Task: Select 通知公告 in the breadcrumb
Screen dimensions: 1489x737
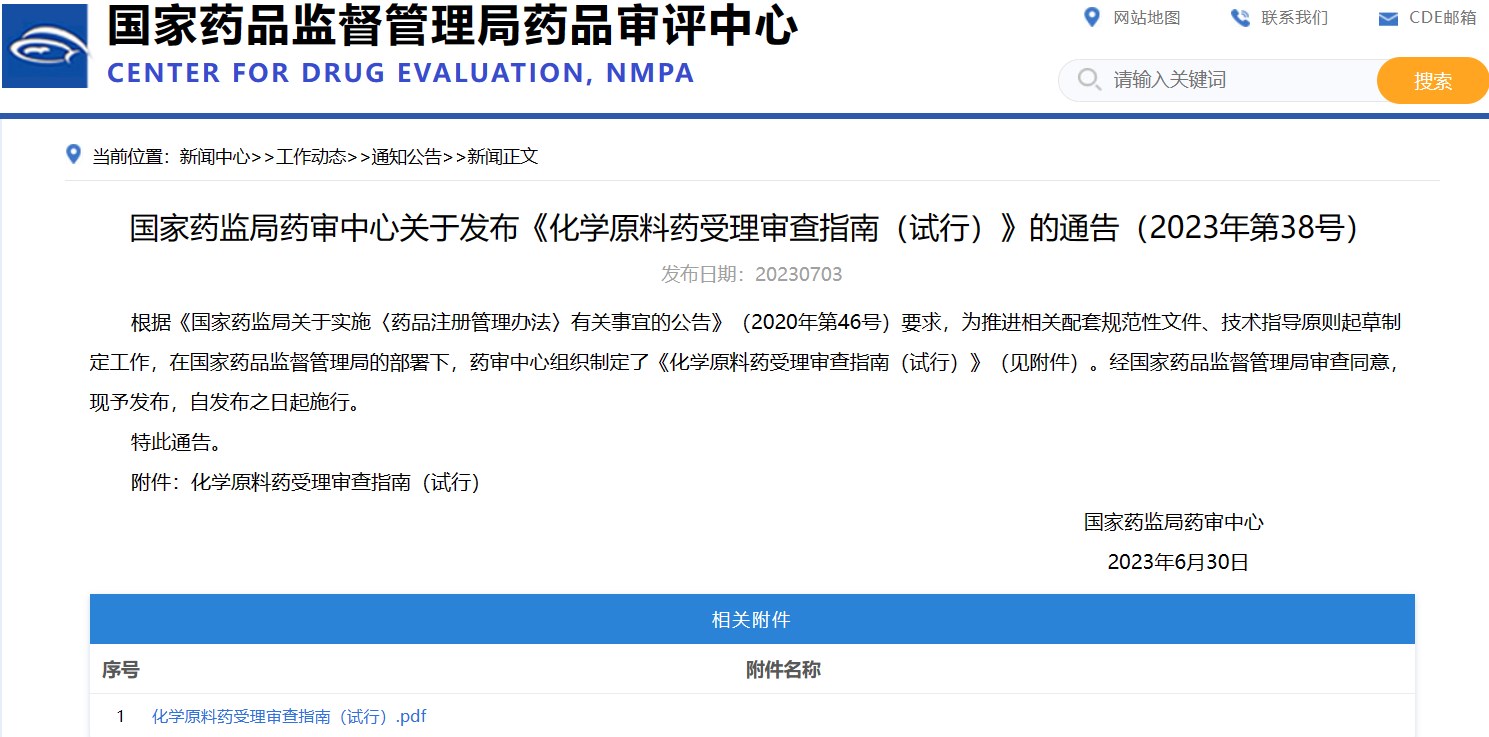Action: pos(407,156)
